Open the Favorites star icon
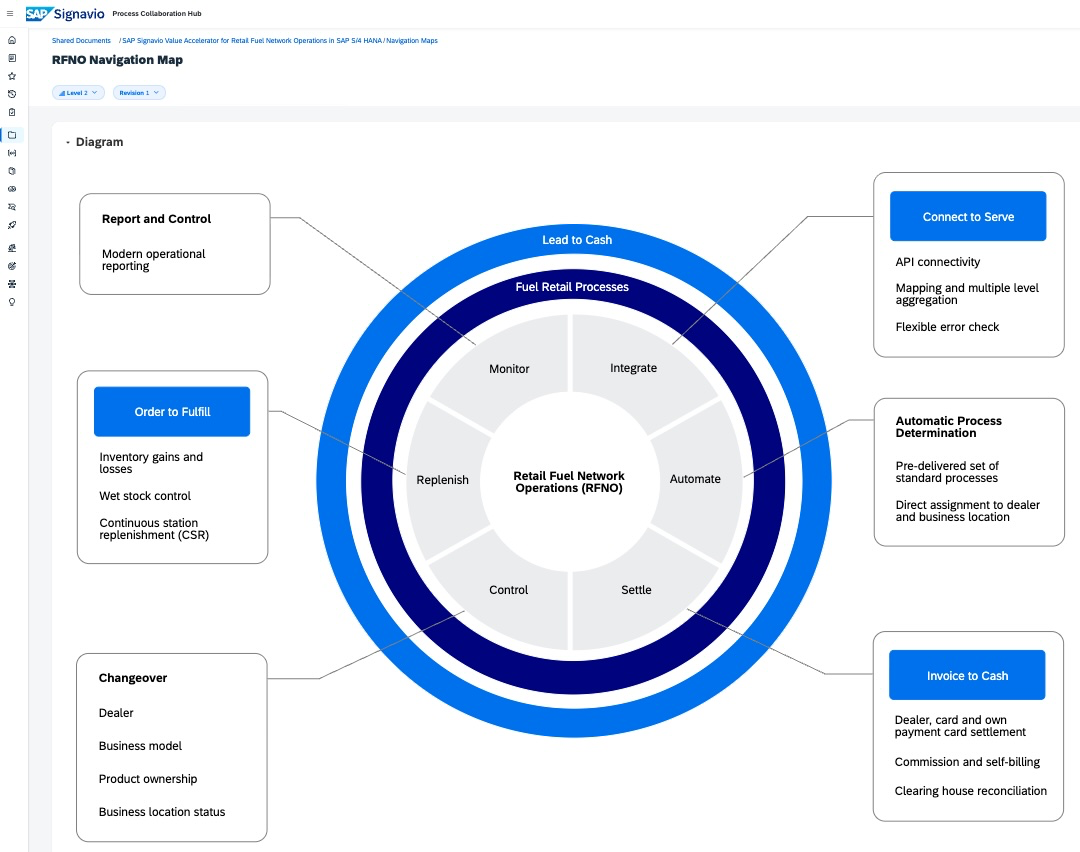 [x=12, y=76]
